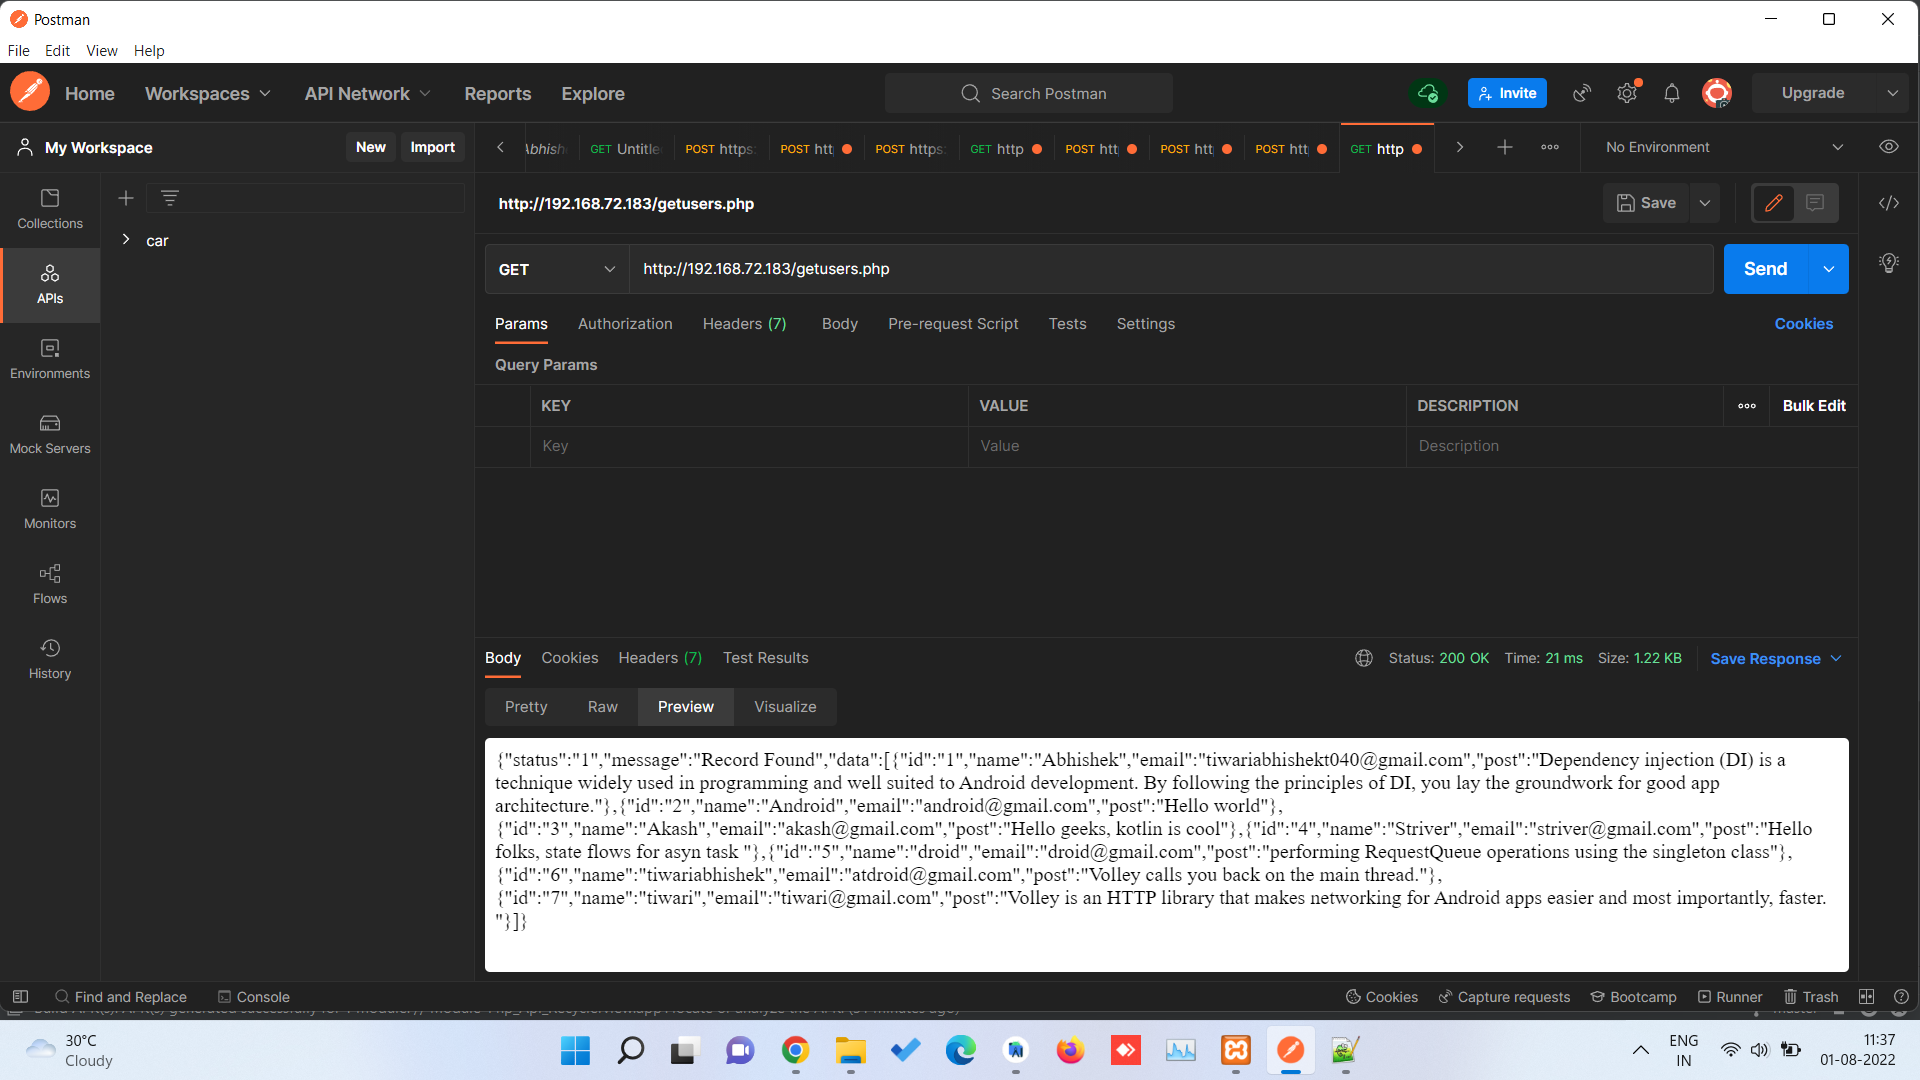The height and width of the screenshot is (1080, 1920).
Task: Open the Save Response dropdown
Action: pyautogui.click(x=1776, y=658)
